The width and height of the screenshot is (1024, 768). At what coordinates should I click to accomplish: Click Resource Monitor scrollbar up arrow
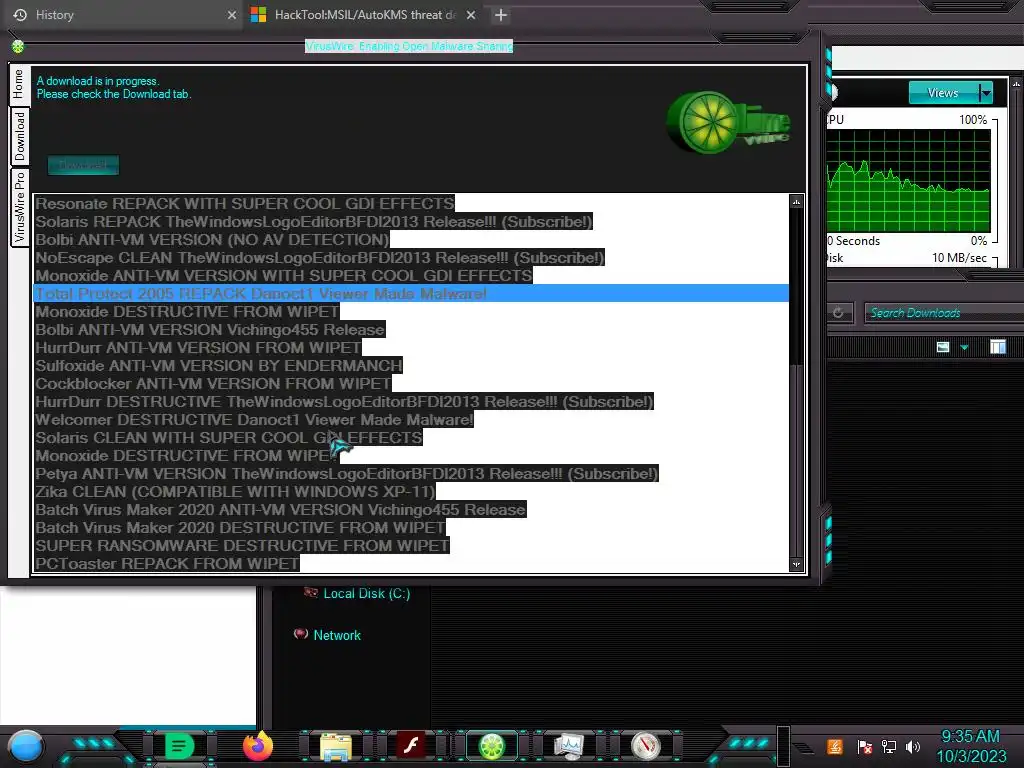click(1016, 84)
